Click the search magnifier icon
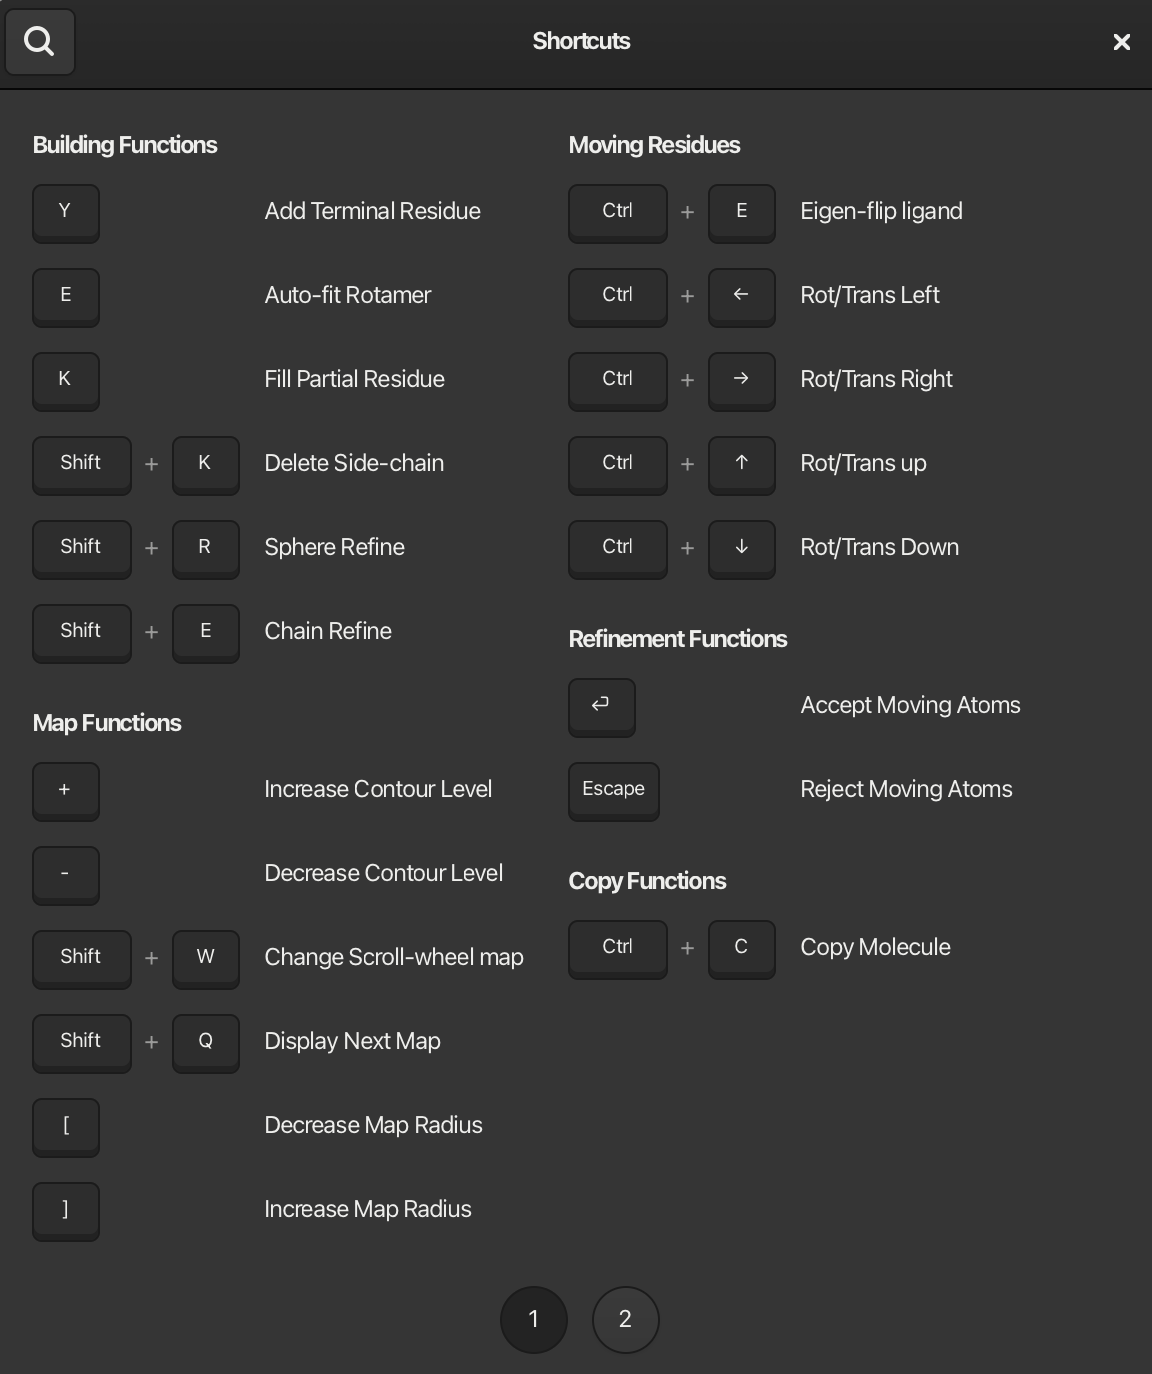1152x1374 pixels. coord(40,42)
